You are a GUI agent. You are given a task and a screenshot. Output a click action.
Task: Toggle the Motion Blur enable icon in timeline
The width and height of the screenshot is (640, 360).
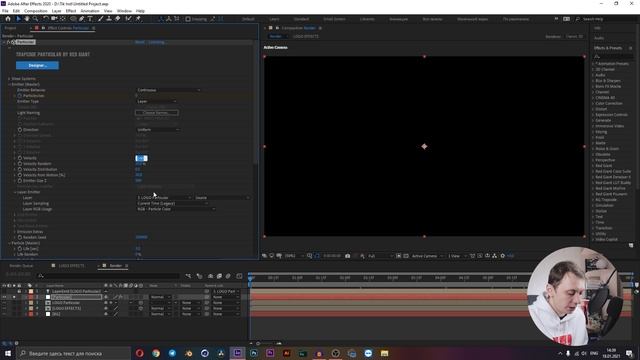pos(228,276)
